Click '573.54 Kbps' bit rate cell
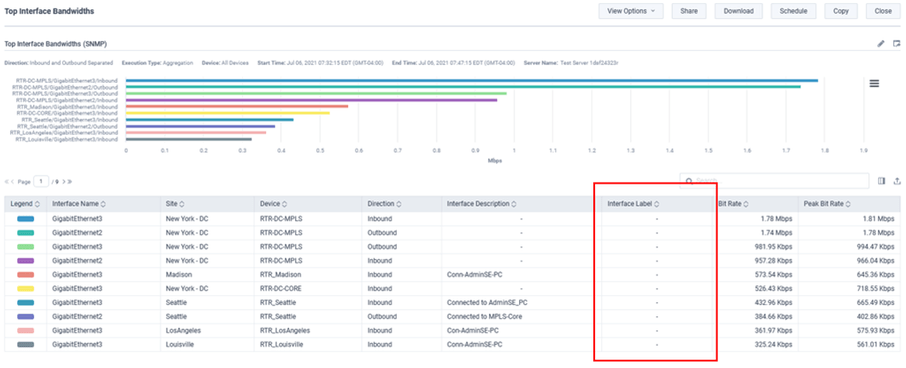The width and height of the screenshot is (906, 368). click(x=773, y=274)
